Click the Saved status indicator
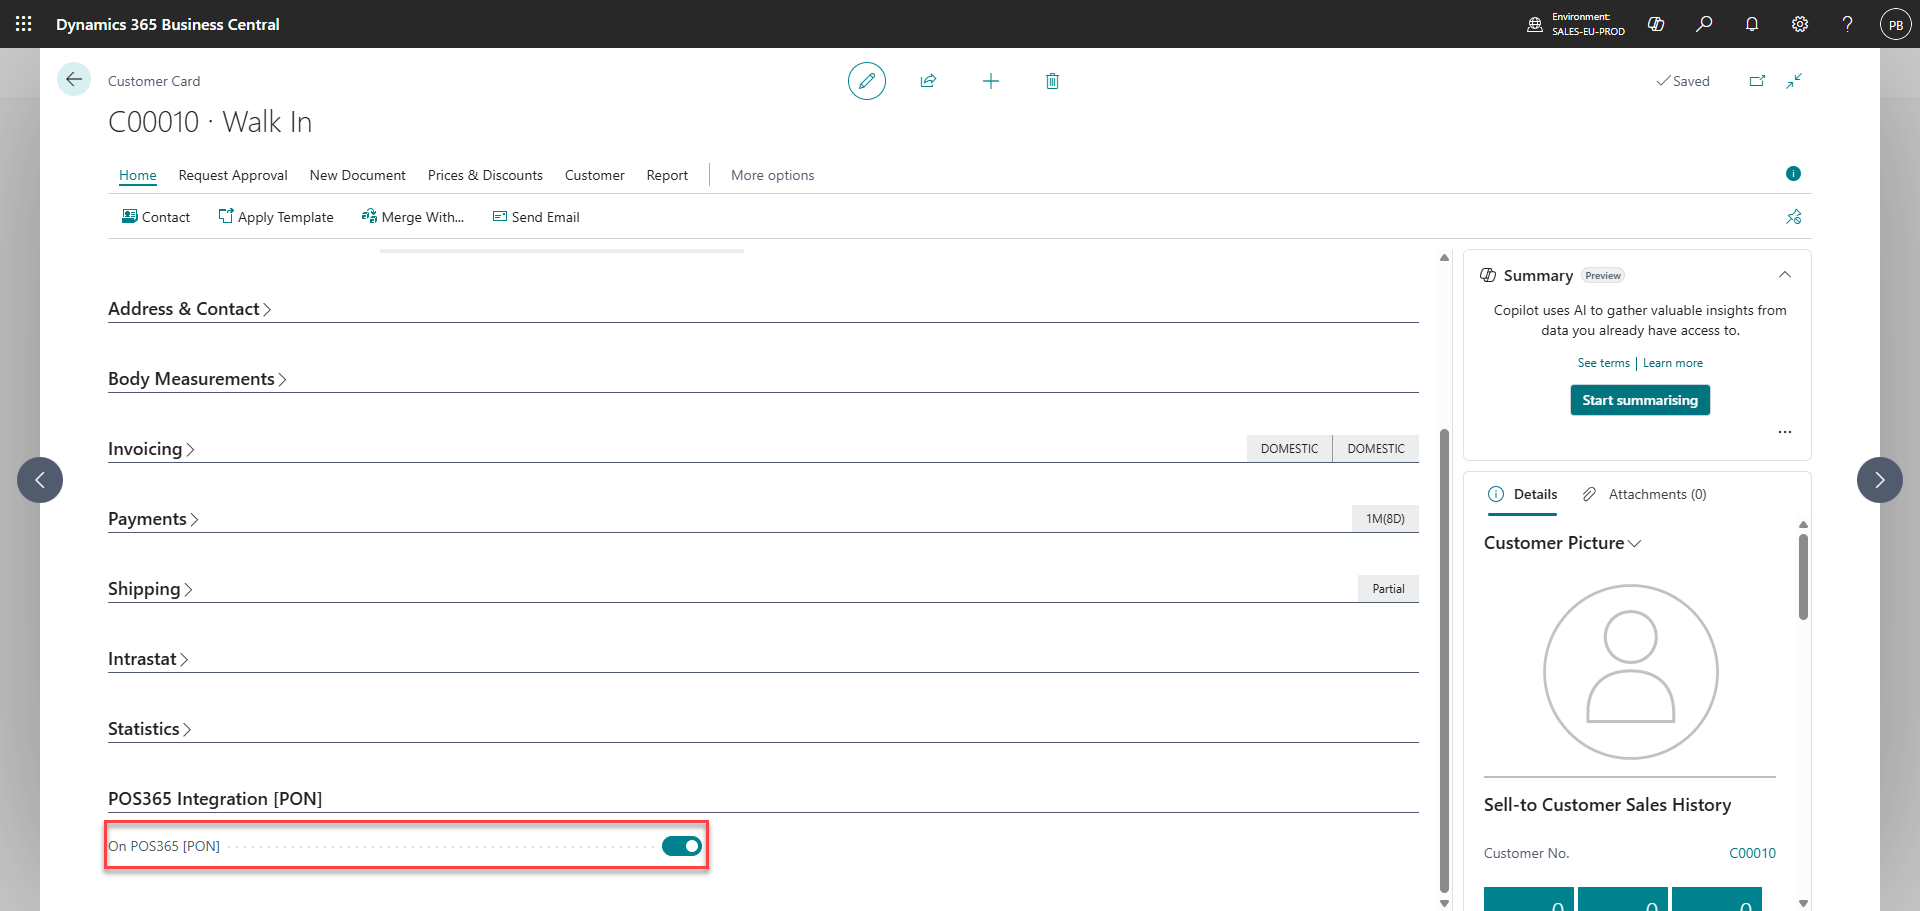 [x=1683, y=81]
